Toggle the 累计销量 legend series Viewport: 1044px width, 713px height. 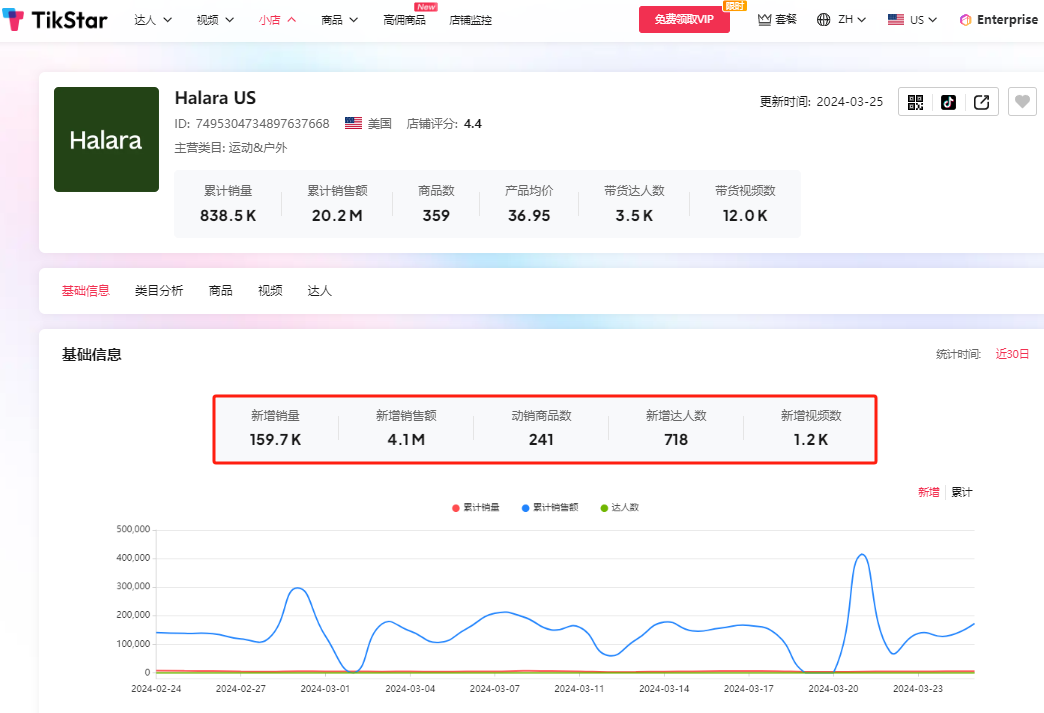pyautogui.click(x=476, y=507)
